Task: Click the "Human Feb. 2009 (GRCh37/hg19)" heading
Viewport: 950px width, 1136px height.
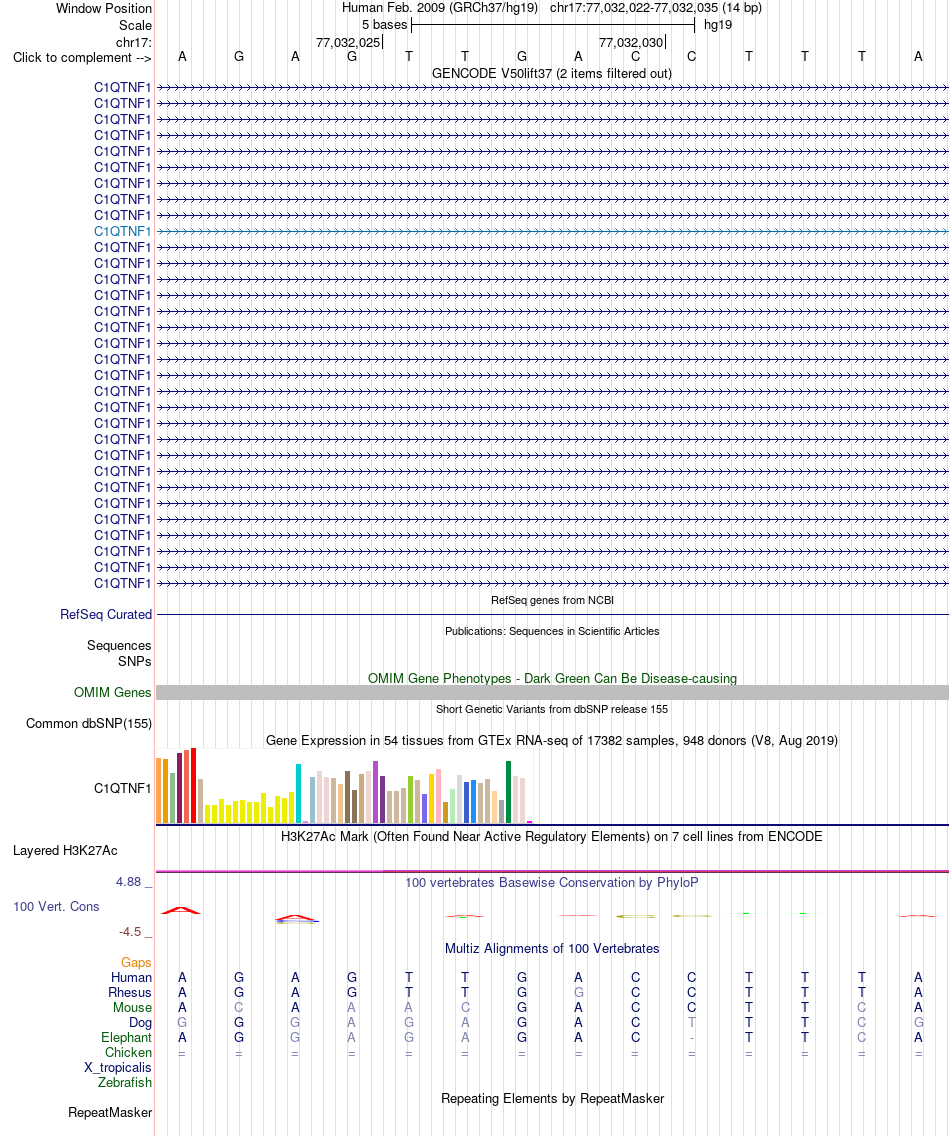Action: 440,8
